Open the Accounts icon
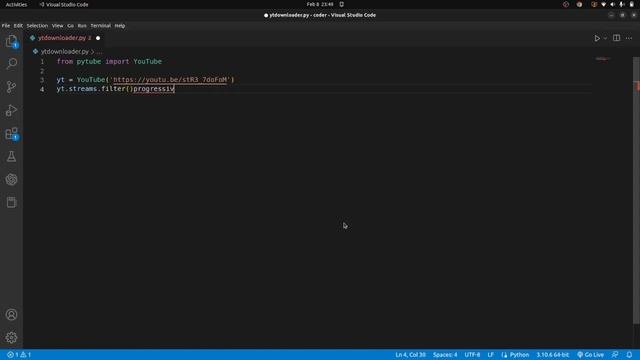Screen dimensions: 640x360 pos(11,315)
